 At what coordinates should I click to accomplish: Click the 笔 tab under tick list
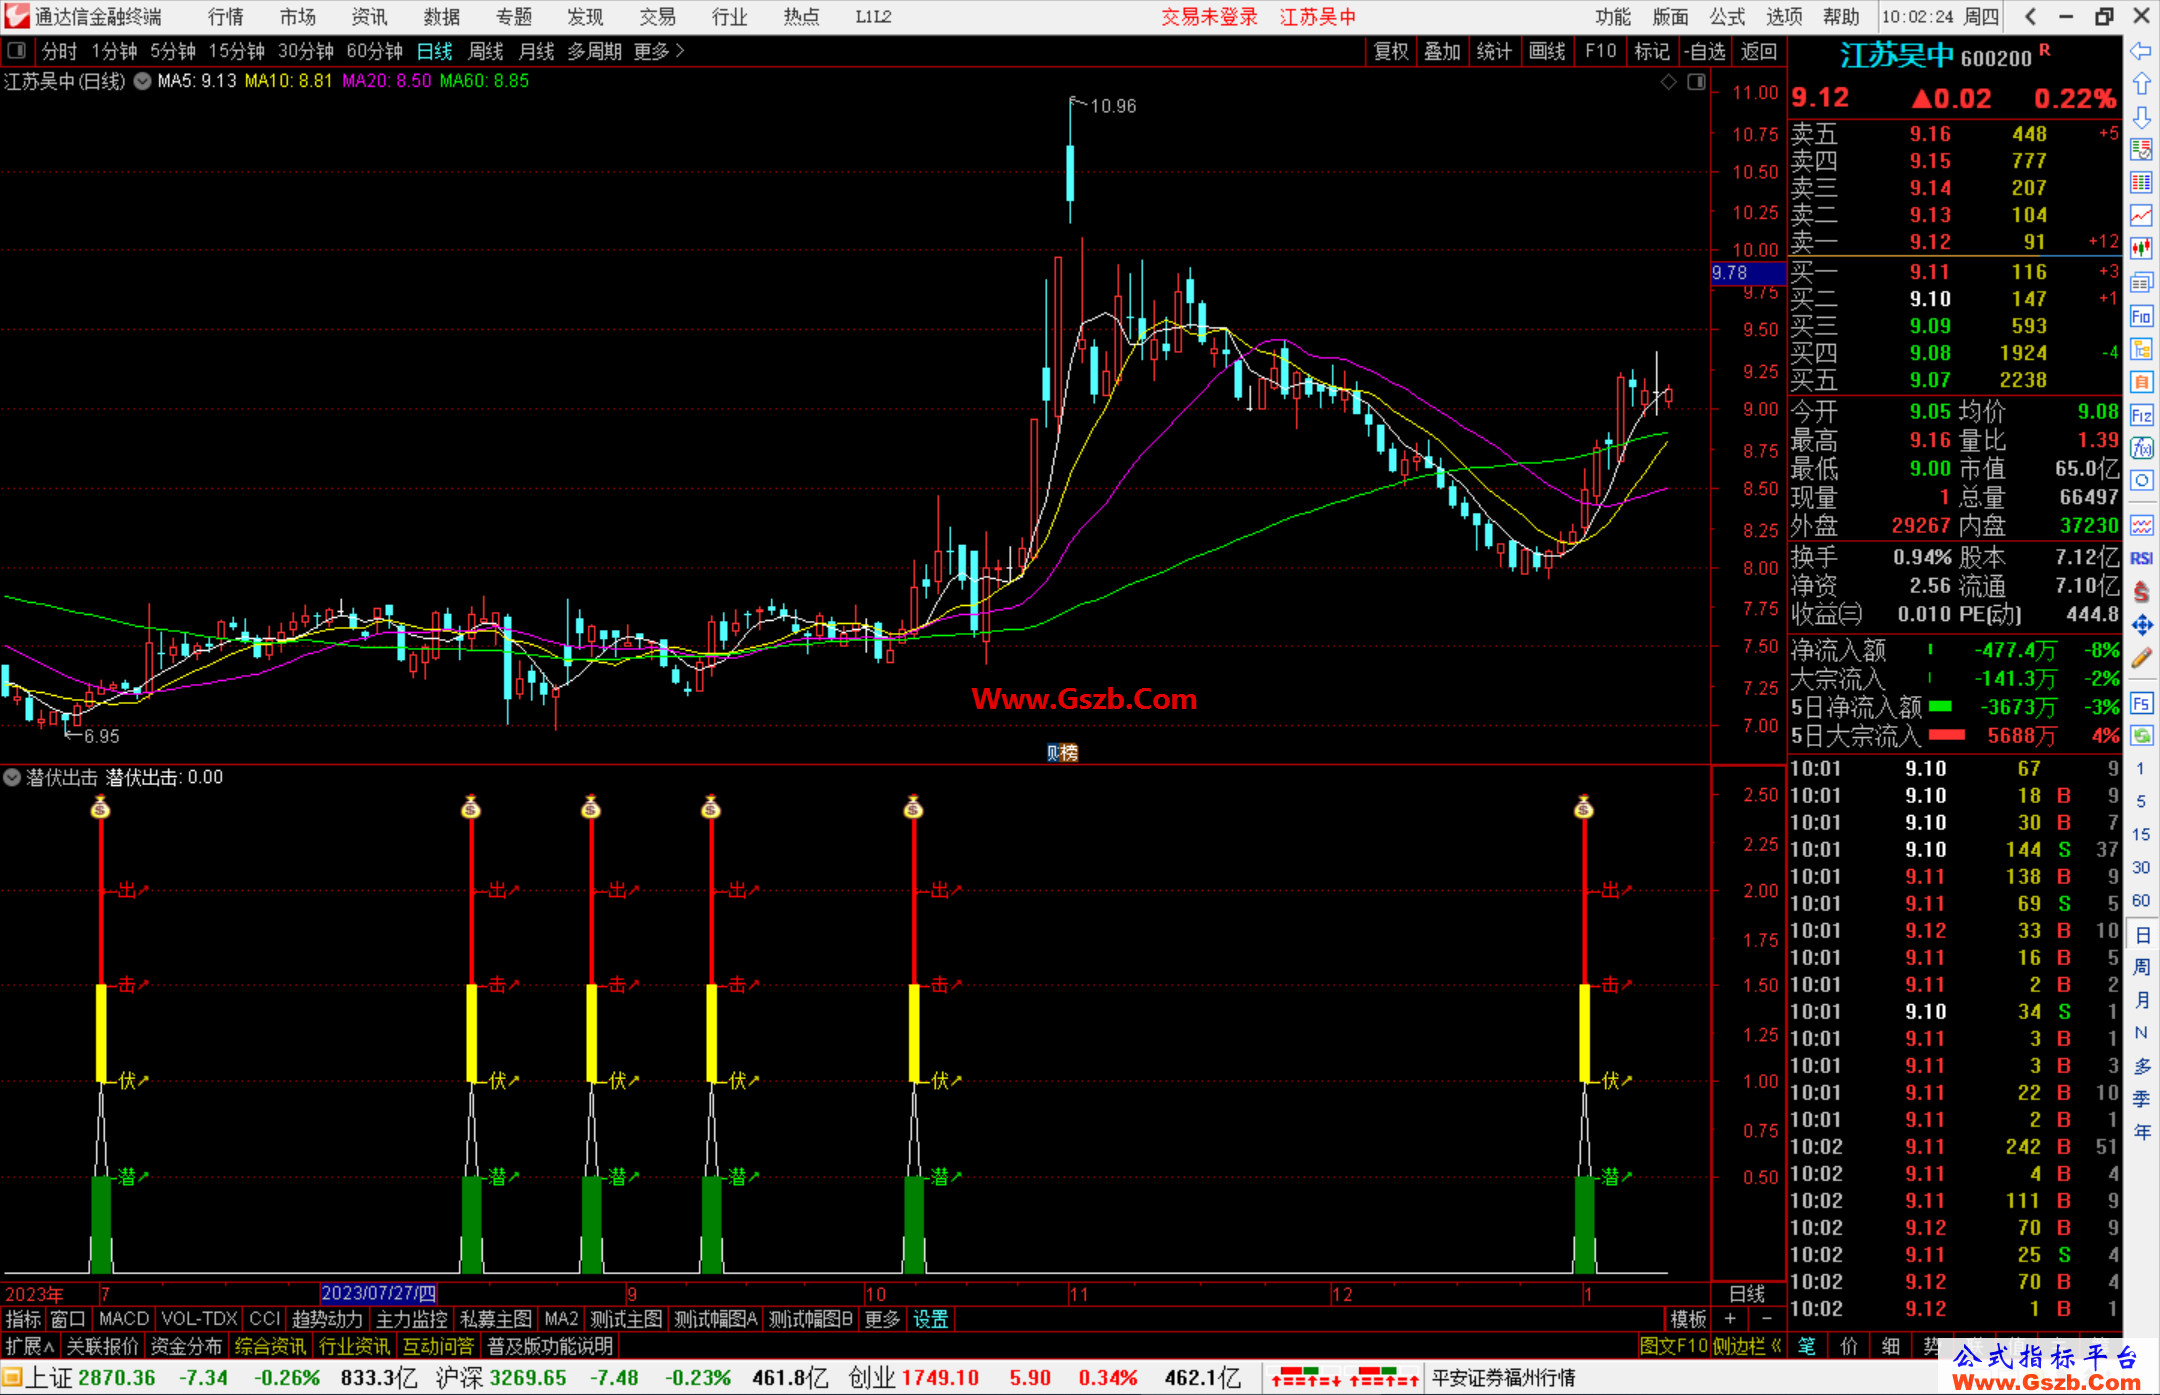click(1806, 1346)
